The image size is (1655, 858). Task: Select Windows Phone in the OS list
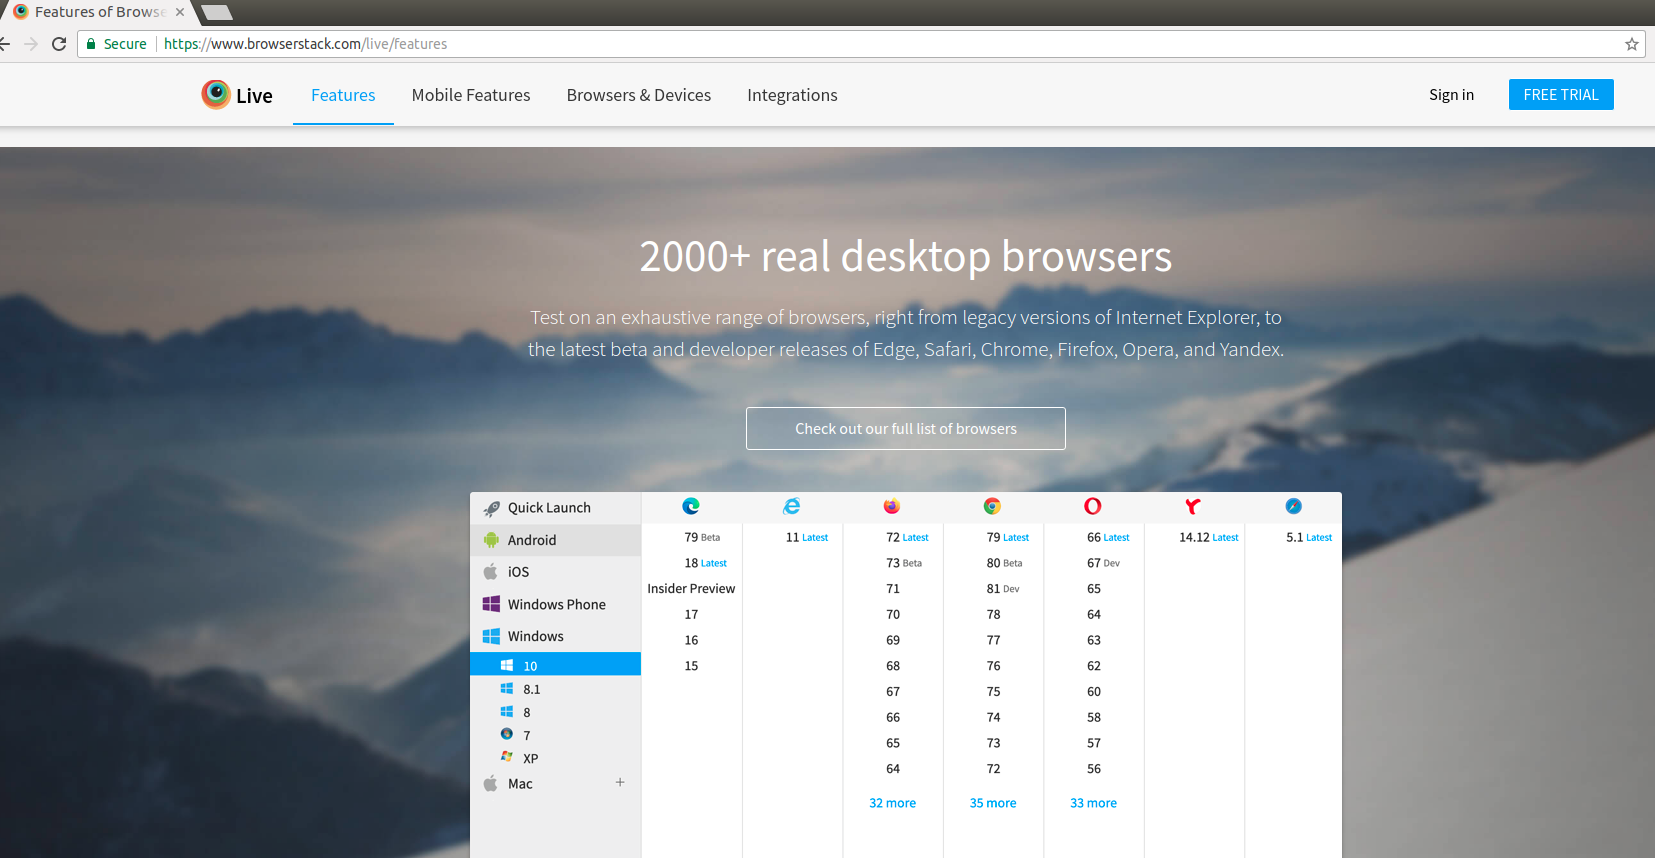[x=555, y=604]
